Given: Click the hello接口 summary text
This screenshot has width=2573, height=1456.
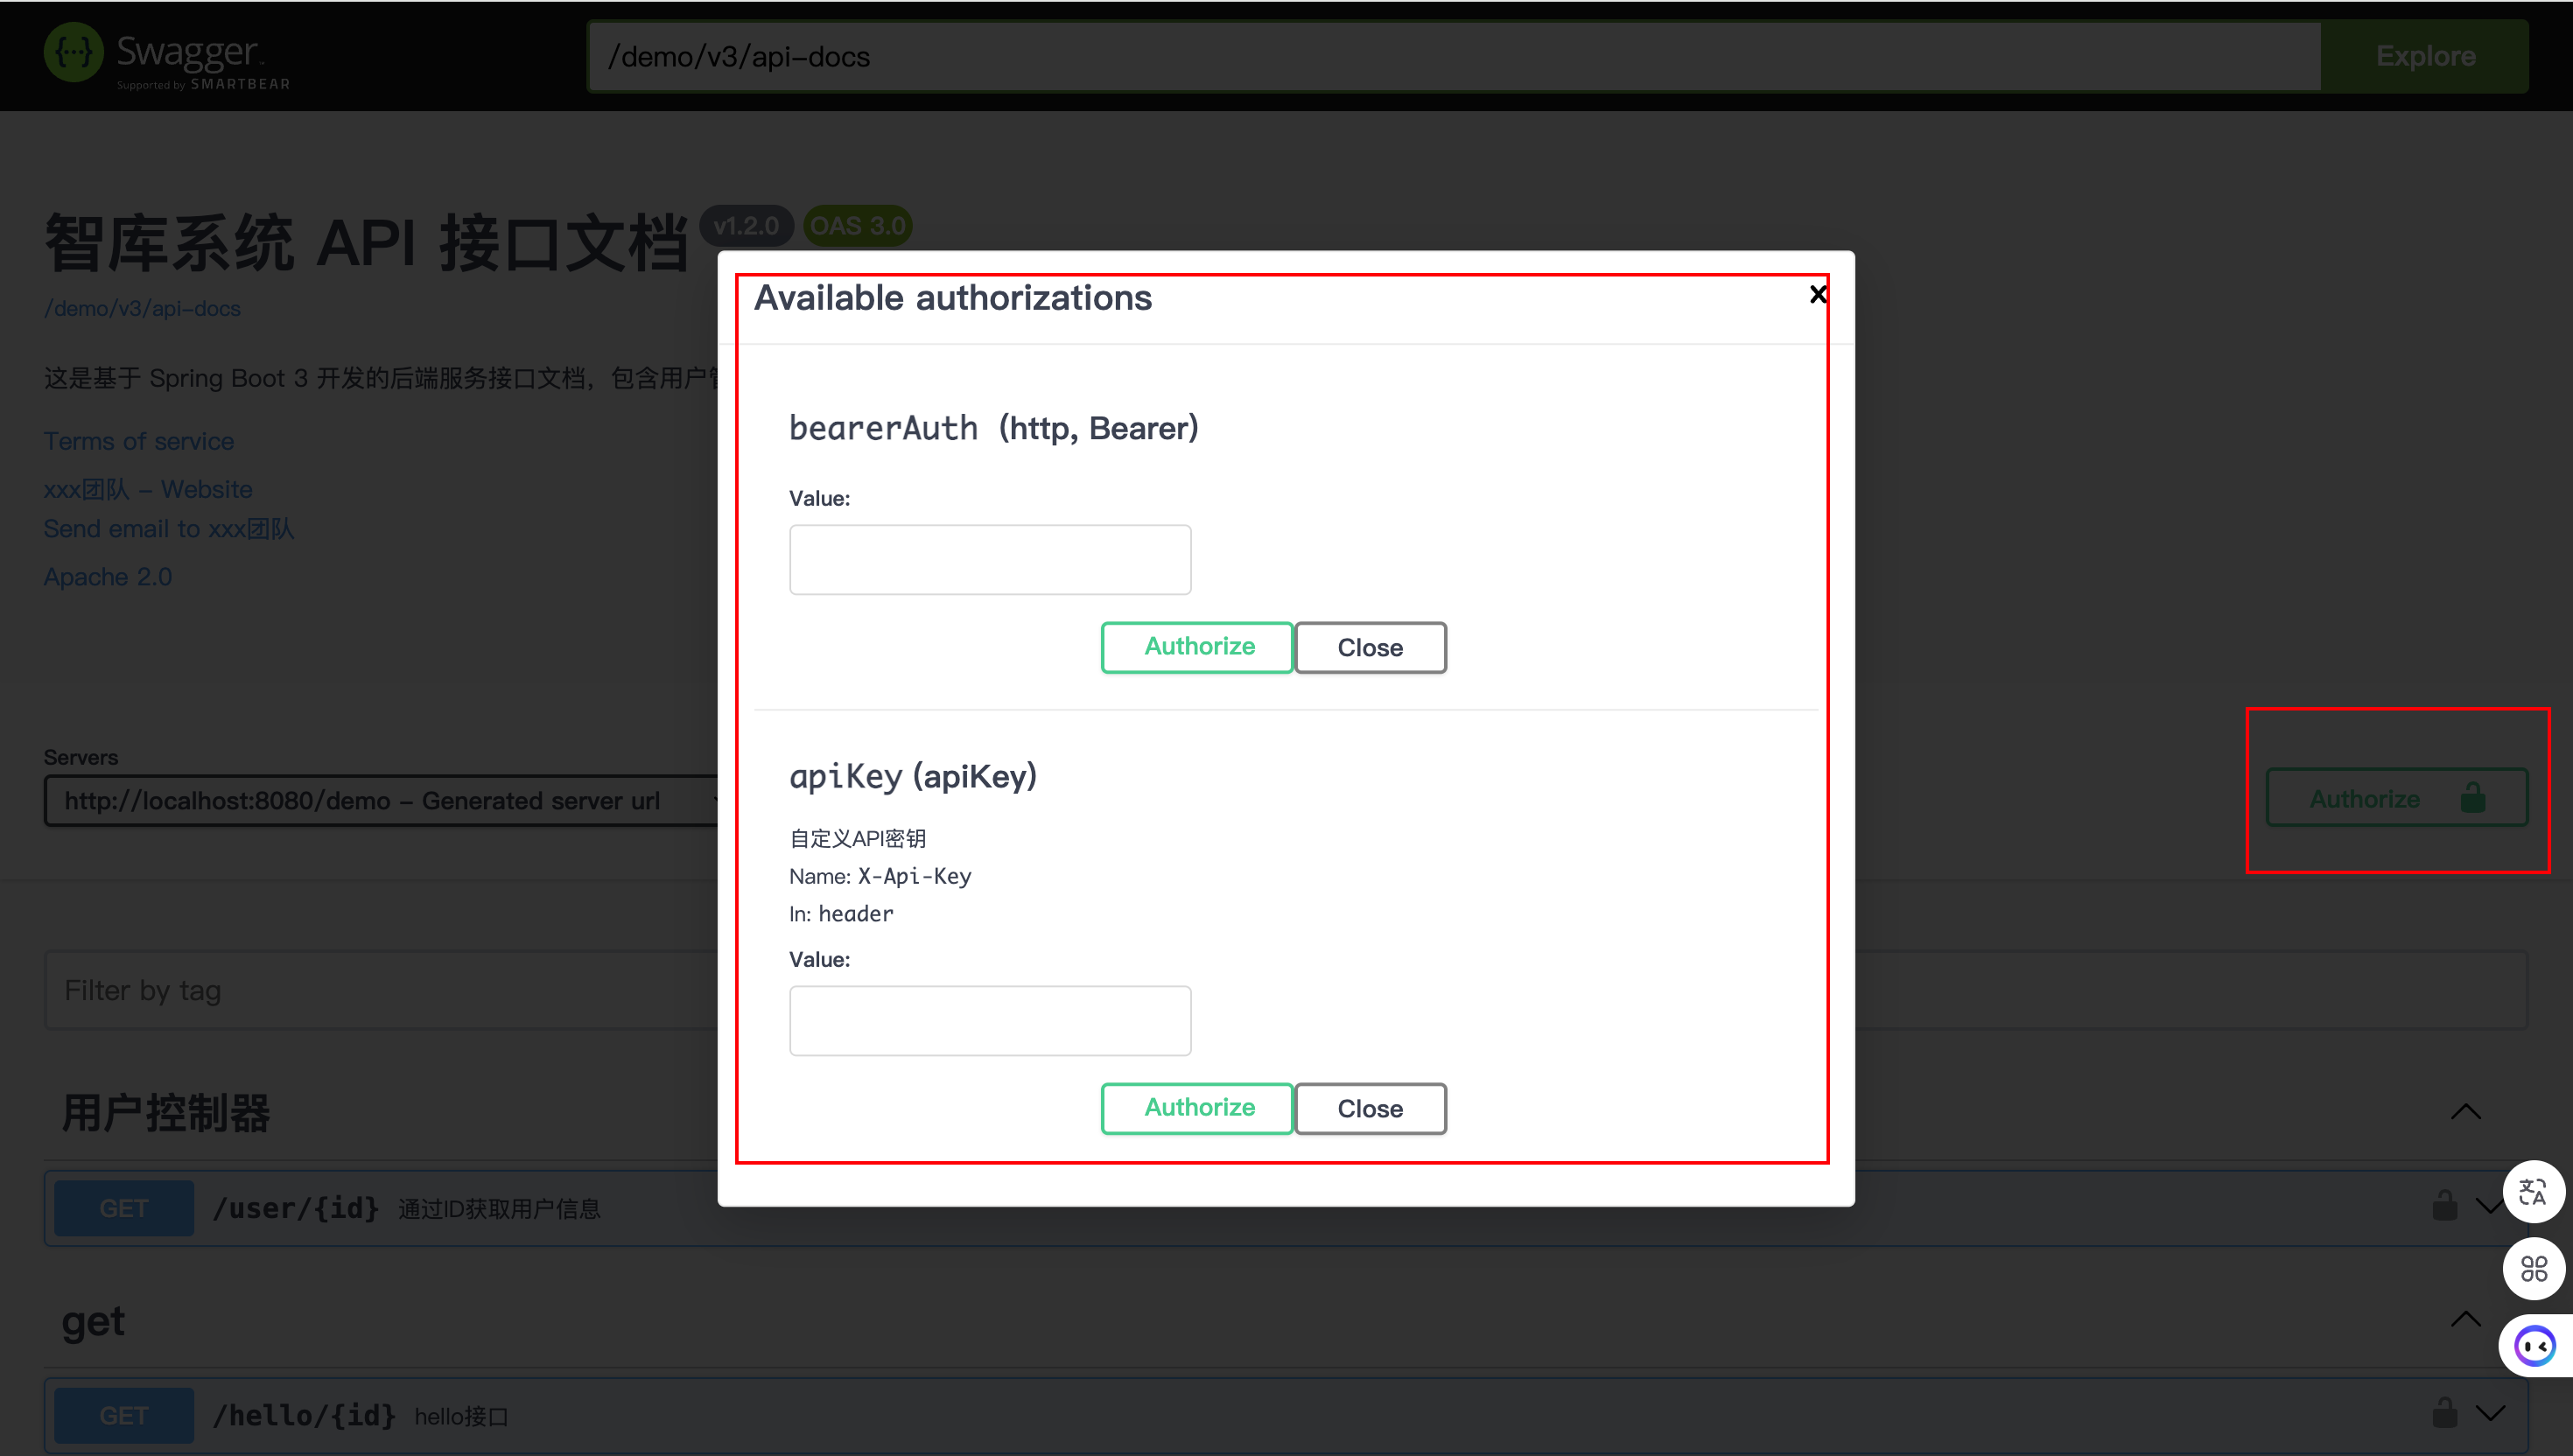Looking at the screenshot, I should click(x=462, y=1417).
